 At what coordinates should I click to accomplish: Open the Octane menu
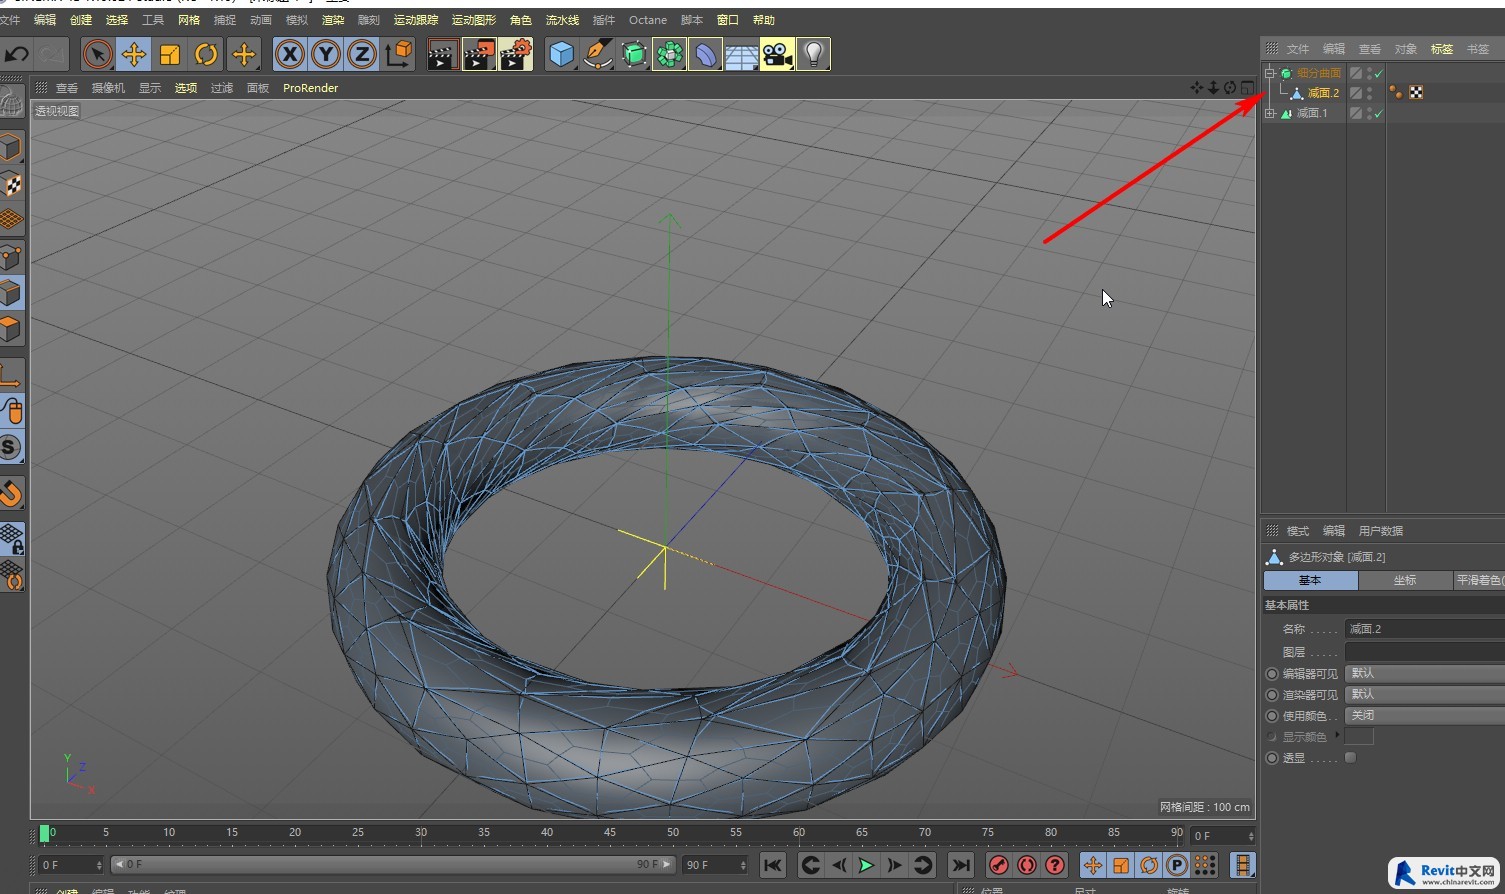point(648,20)
